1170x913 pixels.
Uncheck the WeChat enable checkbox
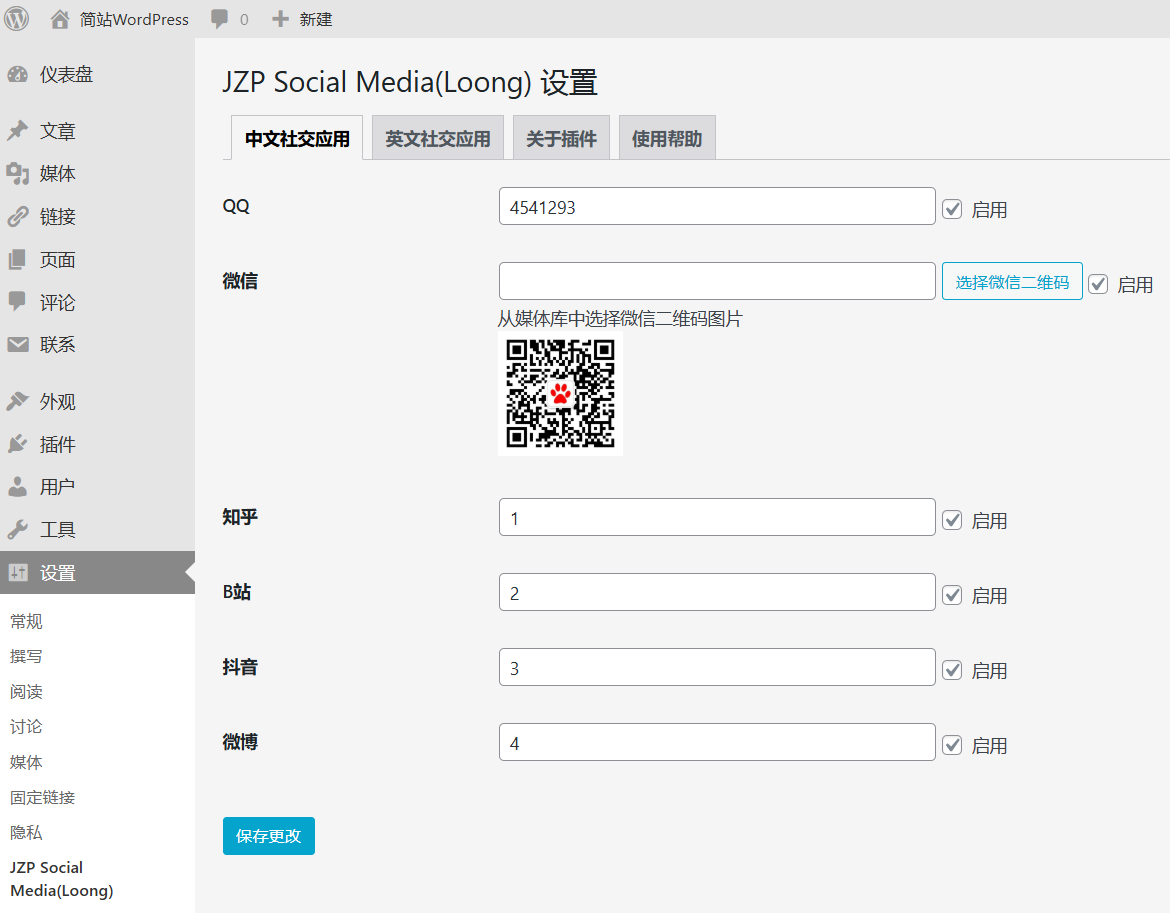point(1098,284)
